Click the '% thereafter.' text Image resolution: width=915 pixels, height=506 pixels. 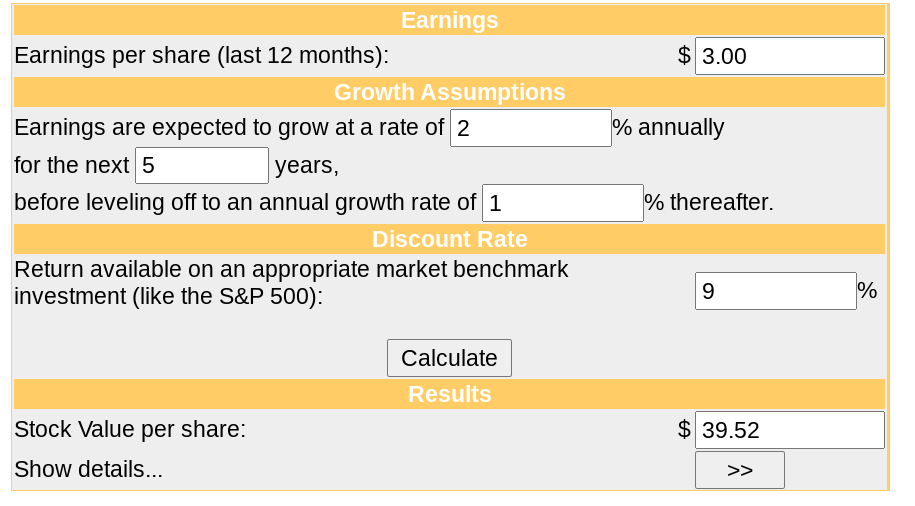(709, 203)
